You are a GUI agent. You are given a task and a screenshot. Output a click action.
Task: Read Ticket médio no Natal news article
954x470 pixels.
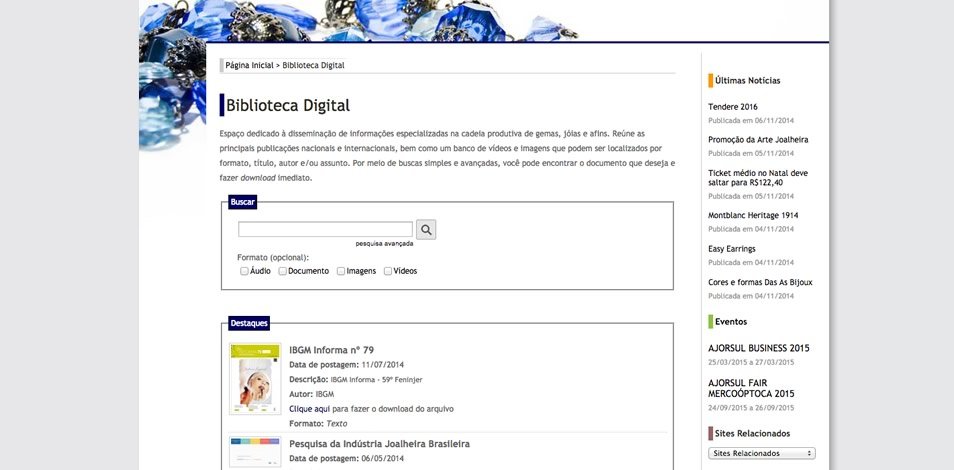coord(758,178)
